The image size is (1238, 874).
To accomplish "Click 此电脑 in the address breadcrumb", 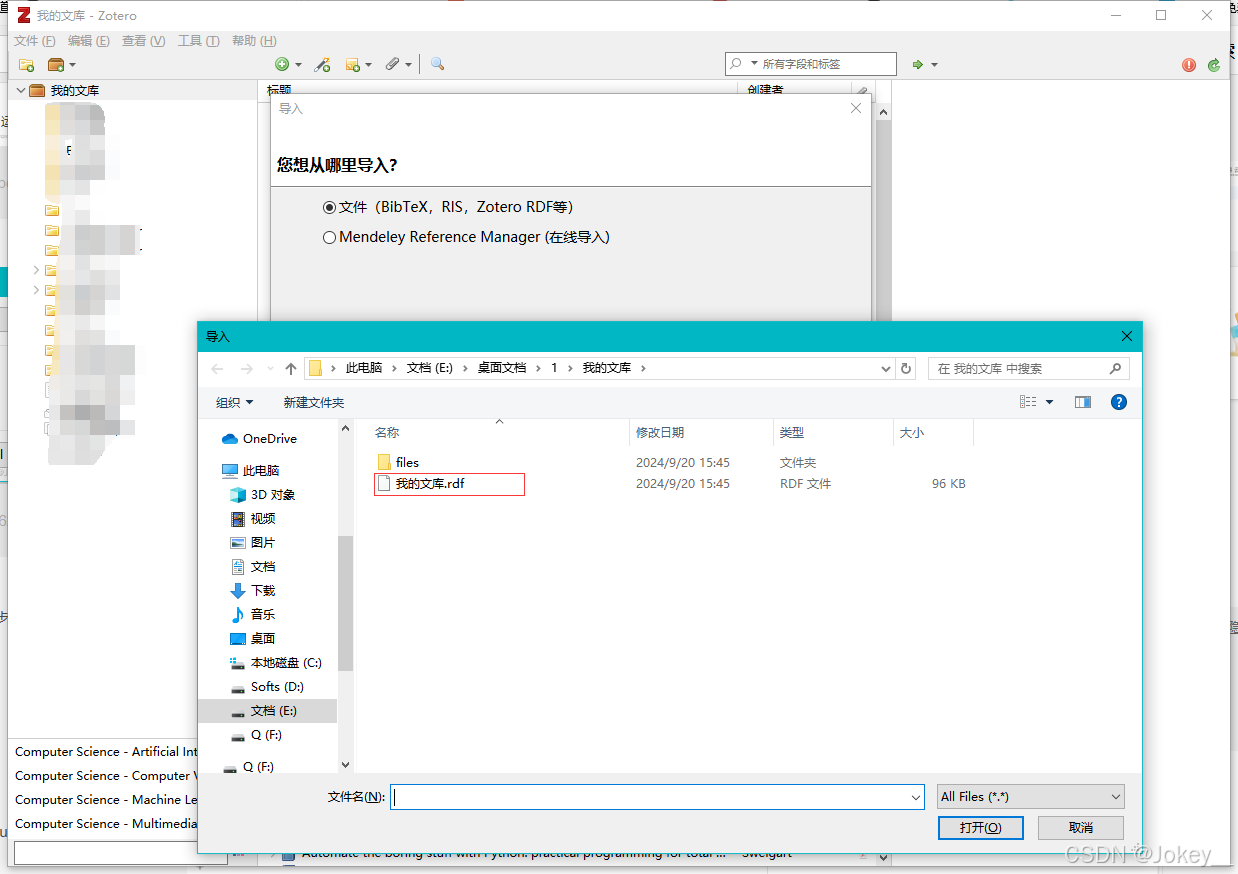I will point(364,368).
